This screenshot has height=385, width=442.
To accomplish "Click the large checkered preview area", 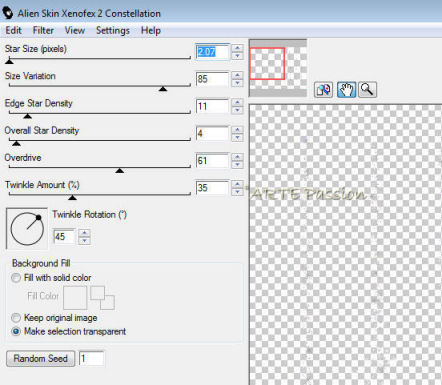I will (x=346, y=245).
